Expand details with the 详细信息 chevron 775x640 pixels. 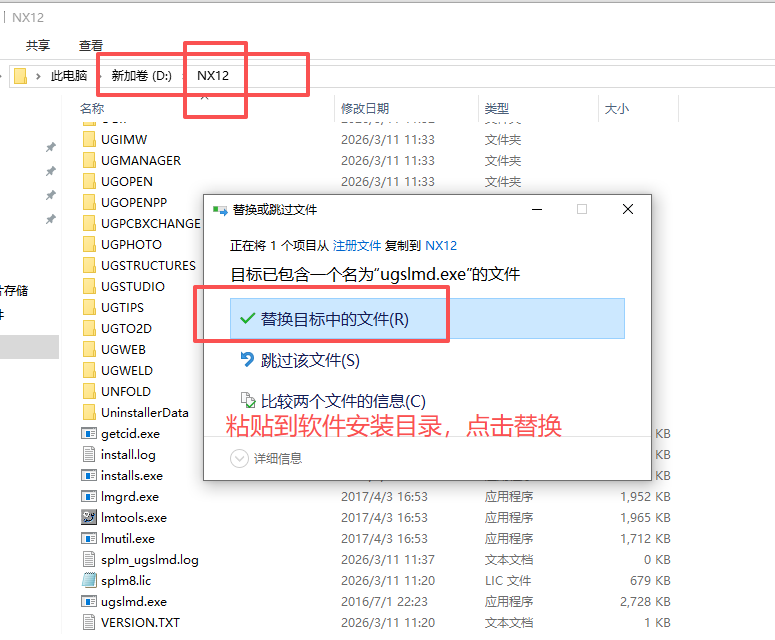pyautogui.click(x=239, y=459)
